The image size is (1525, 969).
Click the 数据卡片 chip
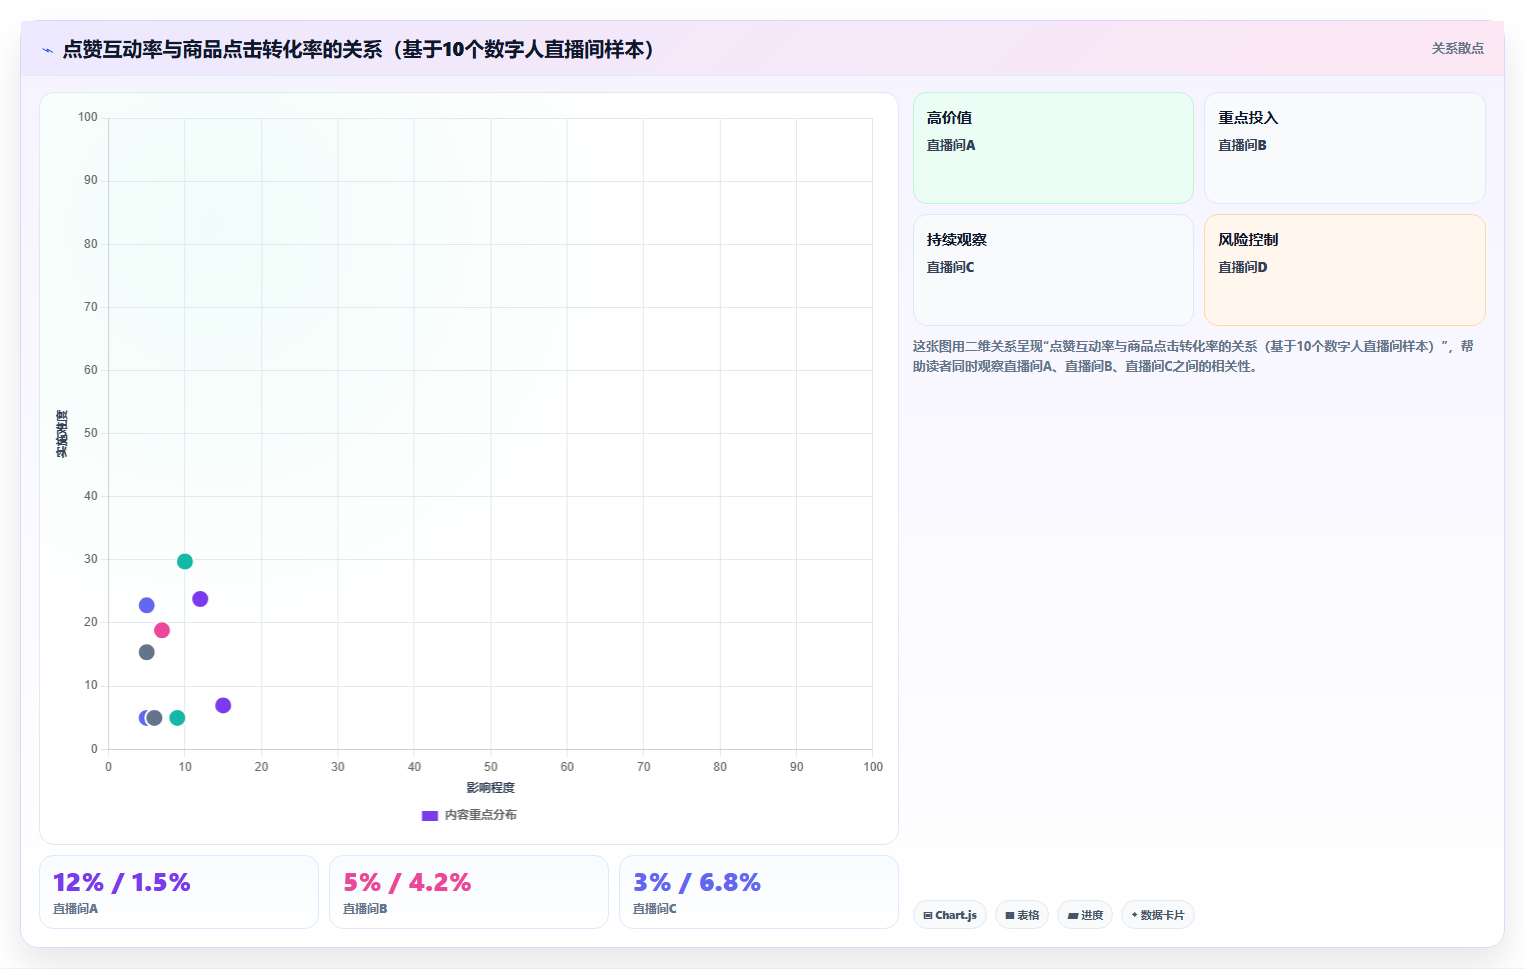[x=1158, y=915]
